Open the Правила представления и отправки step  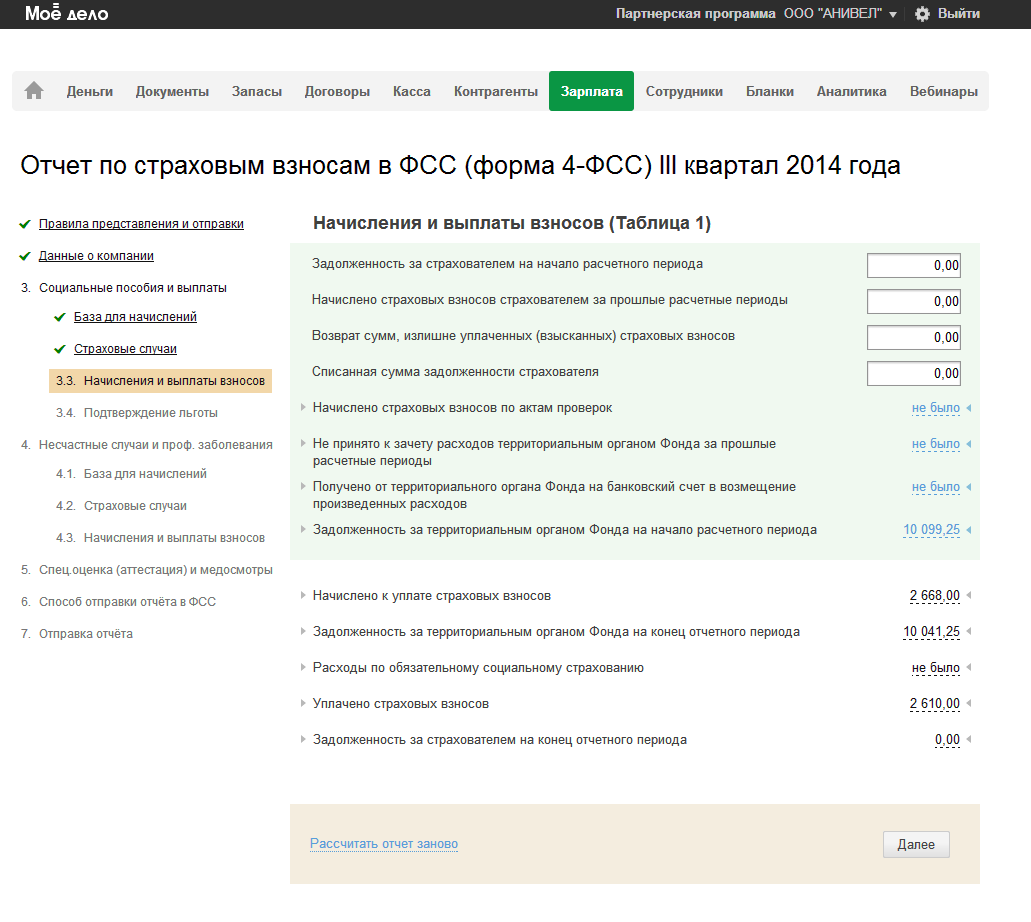click(x=141, y=224)
